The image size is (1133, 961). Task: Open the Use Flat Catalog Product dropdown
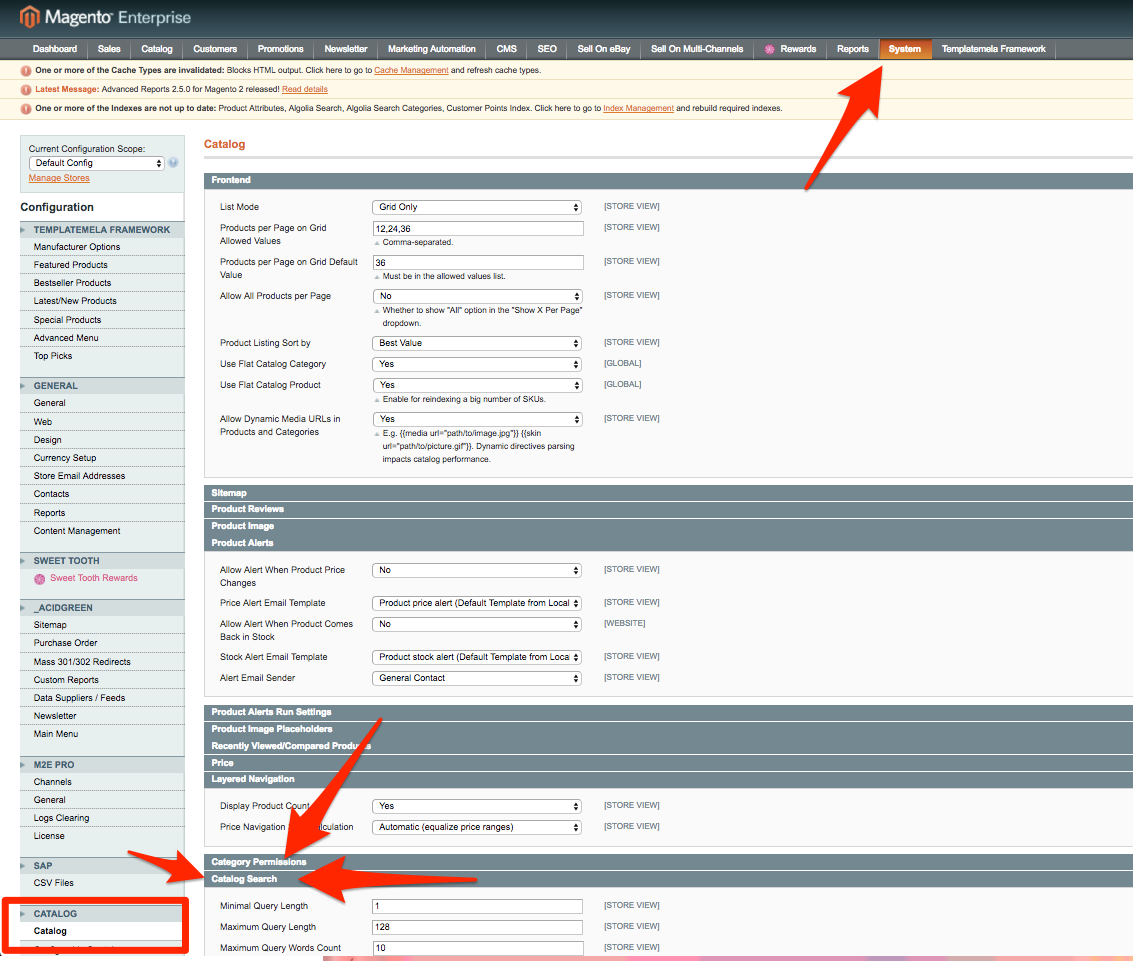[x=477, y=385]
